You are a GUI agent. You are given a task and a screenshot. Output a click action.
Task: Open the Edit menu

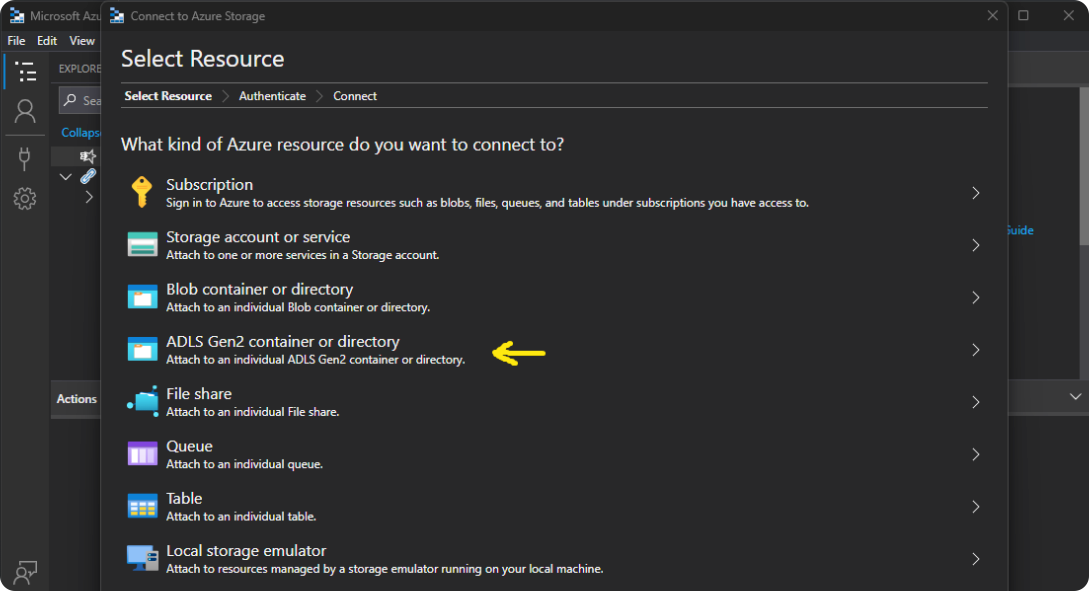click(x=47, y=41)
